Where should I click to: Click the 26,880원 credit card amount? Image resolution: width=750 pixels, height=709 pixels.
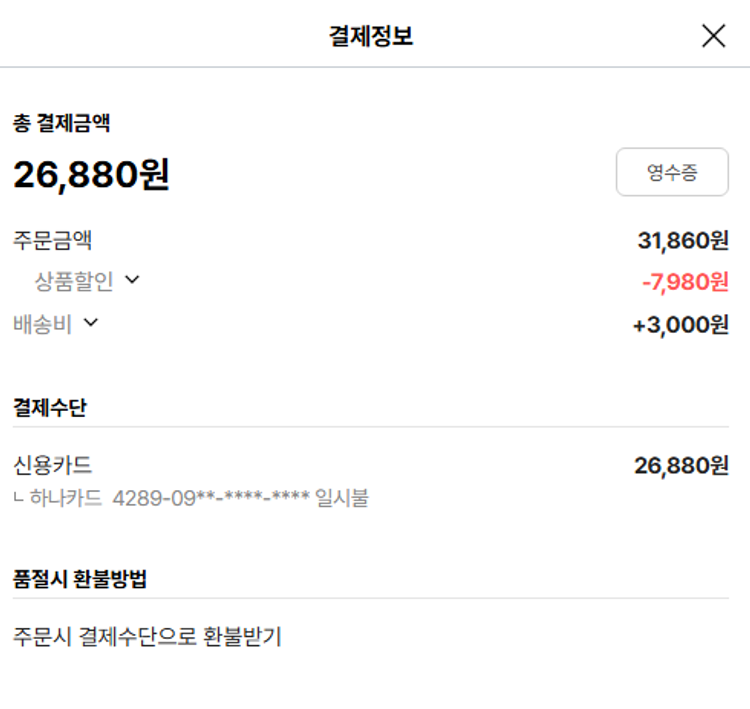coord(681,465)
